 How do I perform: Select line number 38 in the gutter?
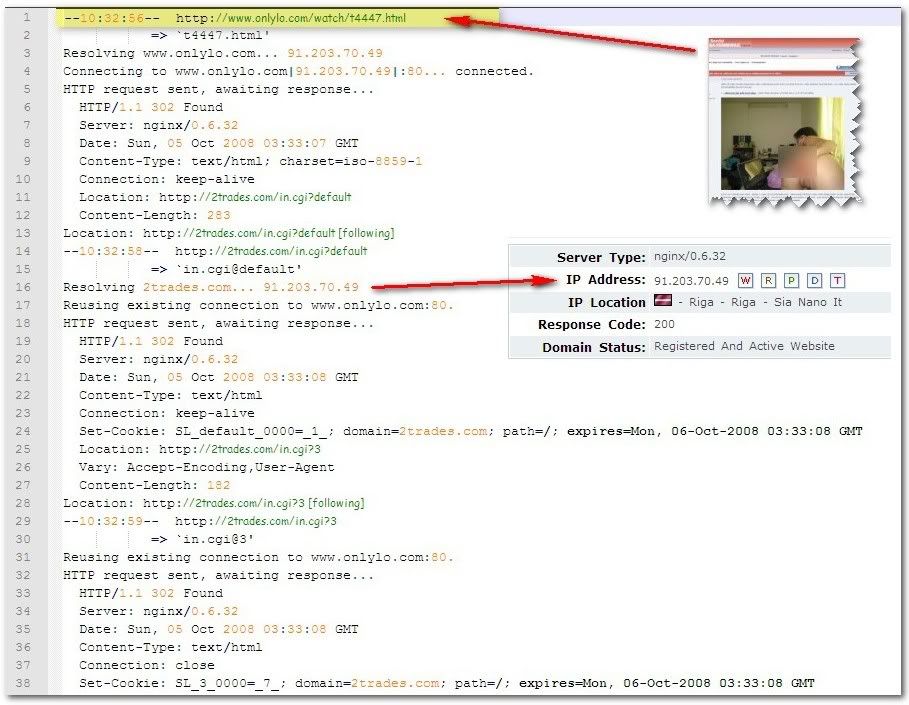tap(25, 683)
